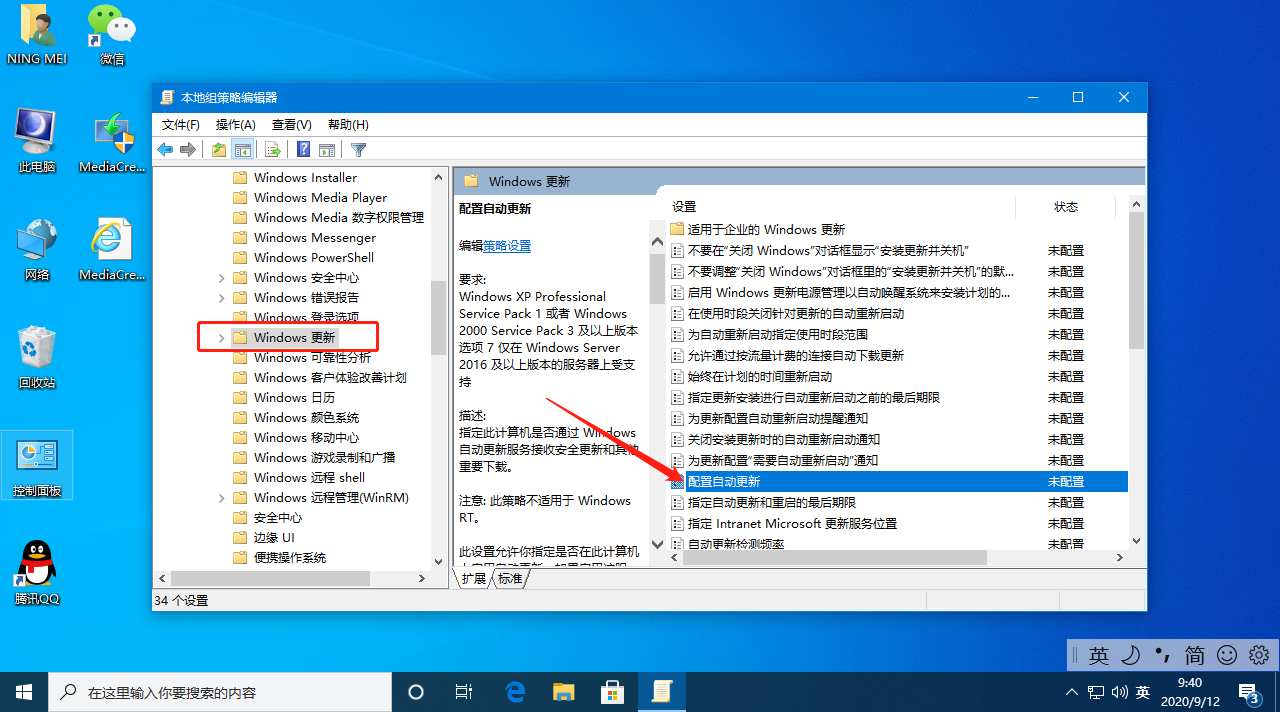The height and width of the screenshot is (712, 1280).
Task: Open help via the question mark icon
Action: click(x=302, y=149)
